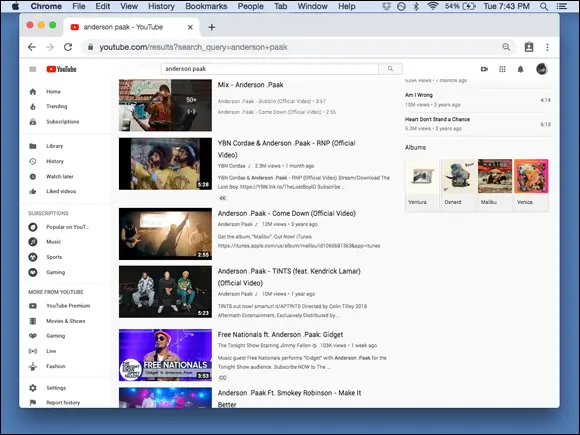Open The Tonight Show Starring Jimmy Fallon channel
The width and height of the screenshot is (580, 435).
click(x=264, y=345)
